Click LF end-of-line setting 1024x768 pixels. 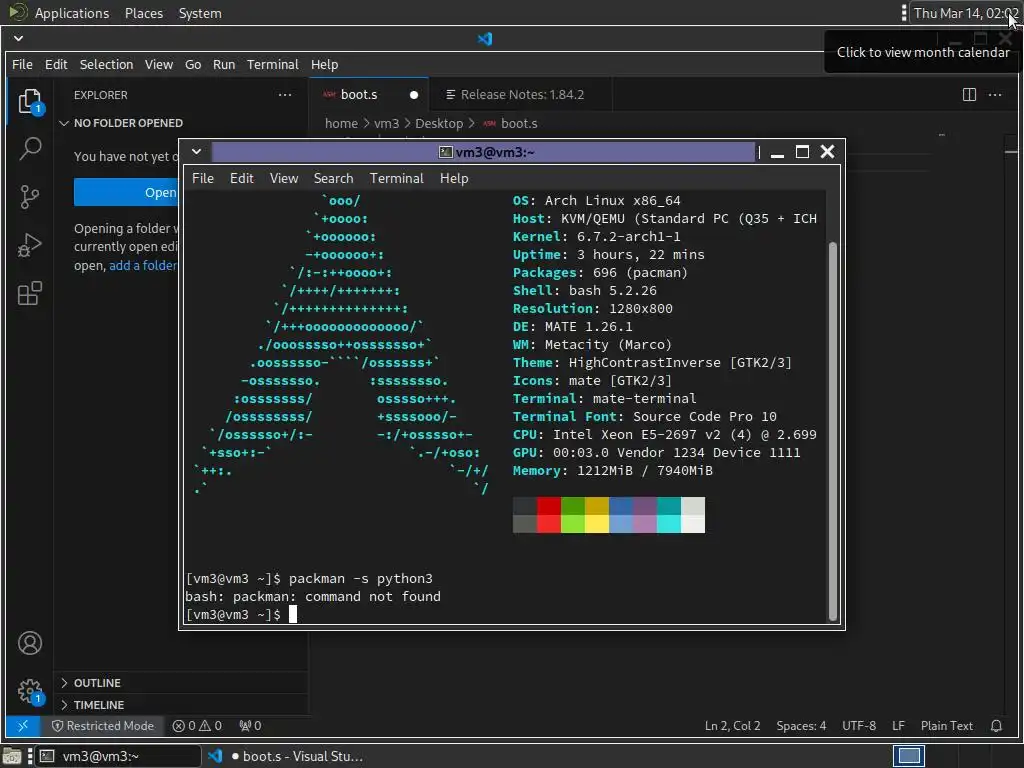(898, 726)
